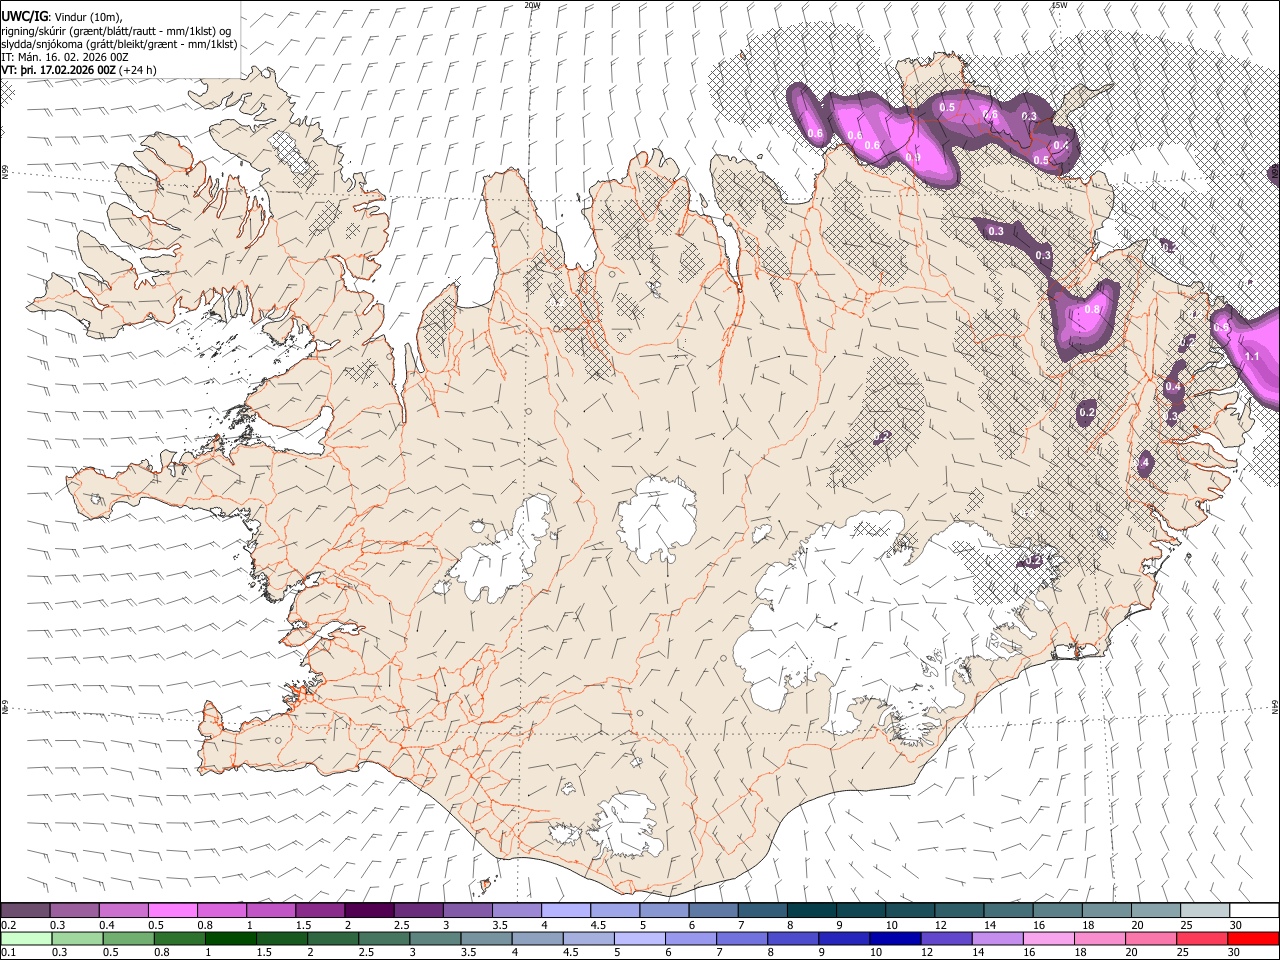Click the (+24 h) forecast offset text
This screenshot has width=1280, height=960.
(137, 70)
